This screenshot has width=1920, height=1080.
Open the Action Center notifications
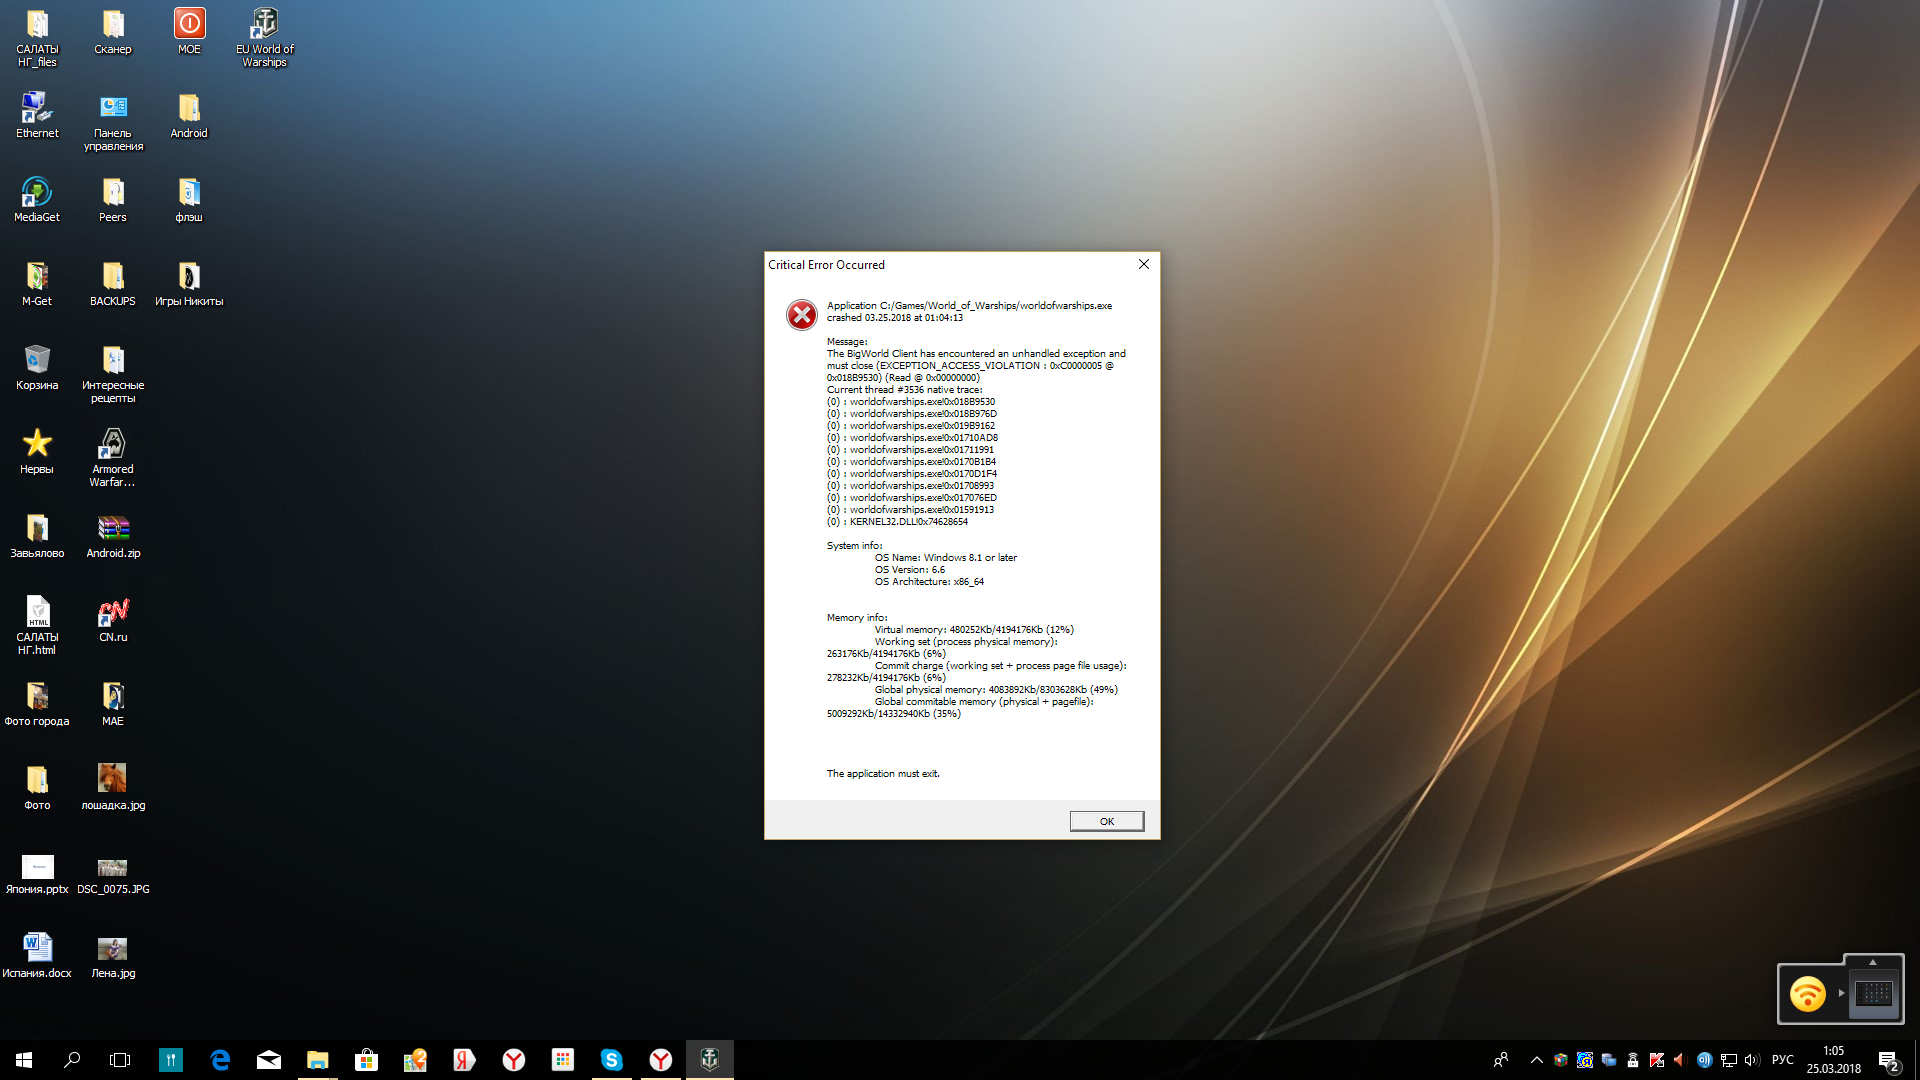[x=1889, y=1060]
